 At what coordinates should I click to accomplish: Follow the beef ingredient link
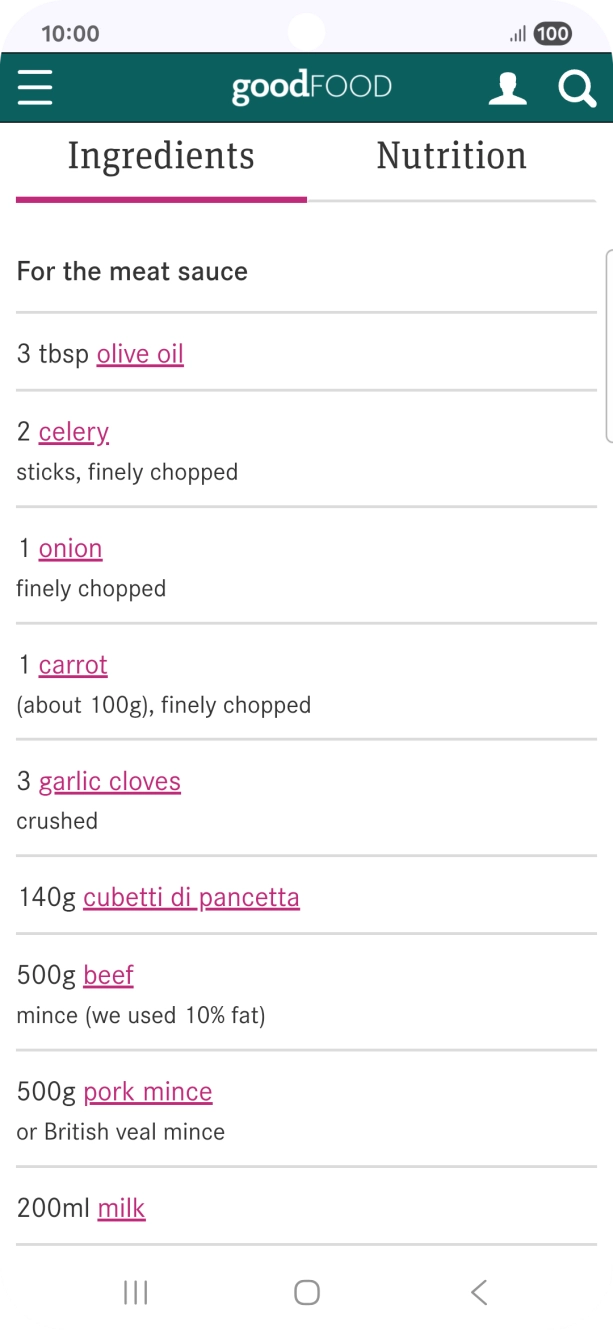click(x=108, y=975)
